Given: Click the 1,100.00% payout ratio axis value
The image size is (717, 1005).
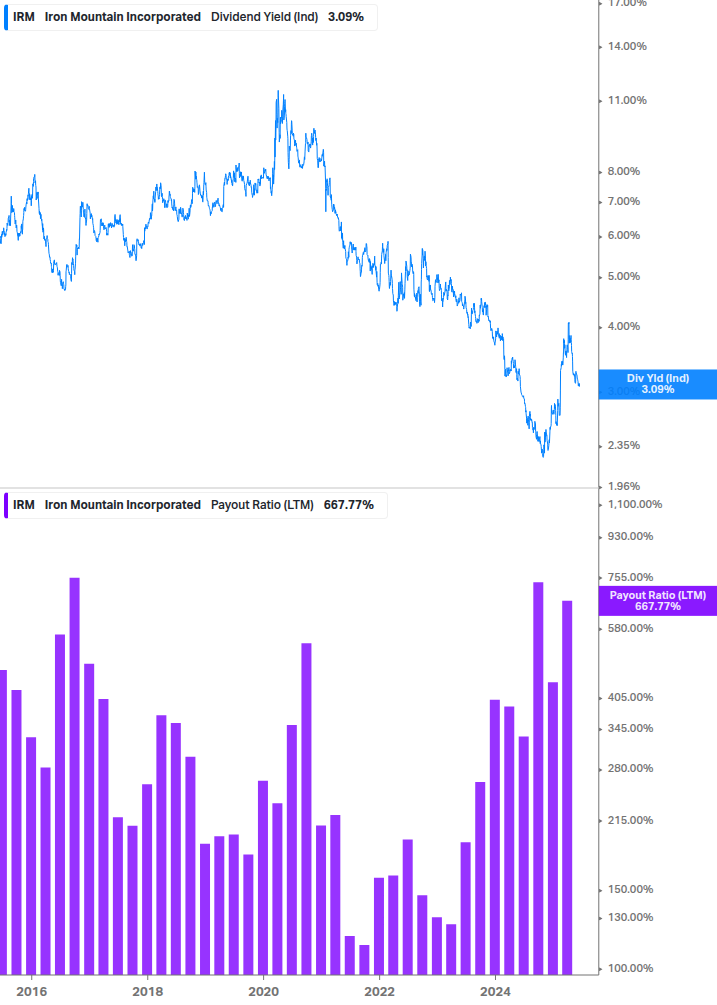Looking at the screenshot, I should pos(634,504).
